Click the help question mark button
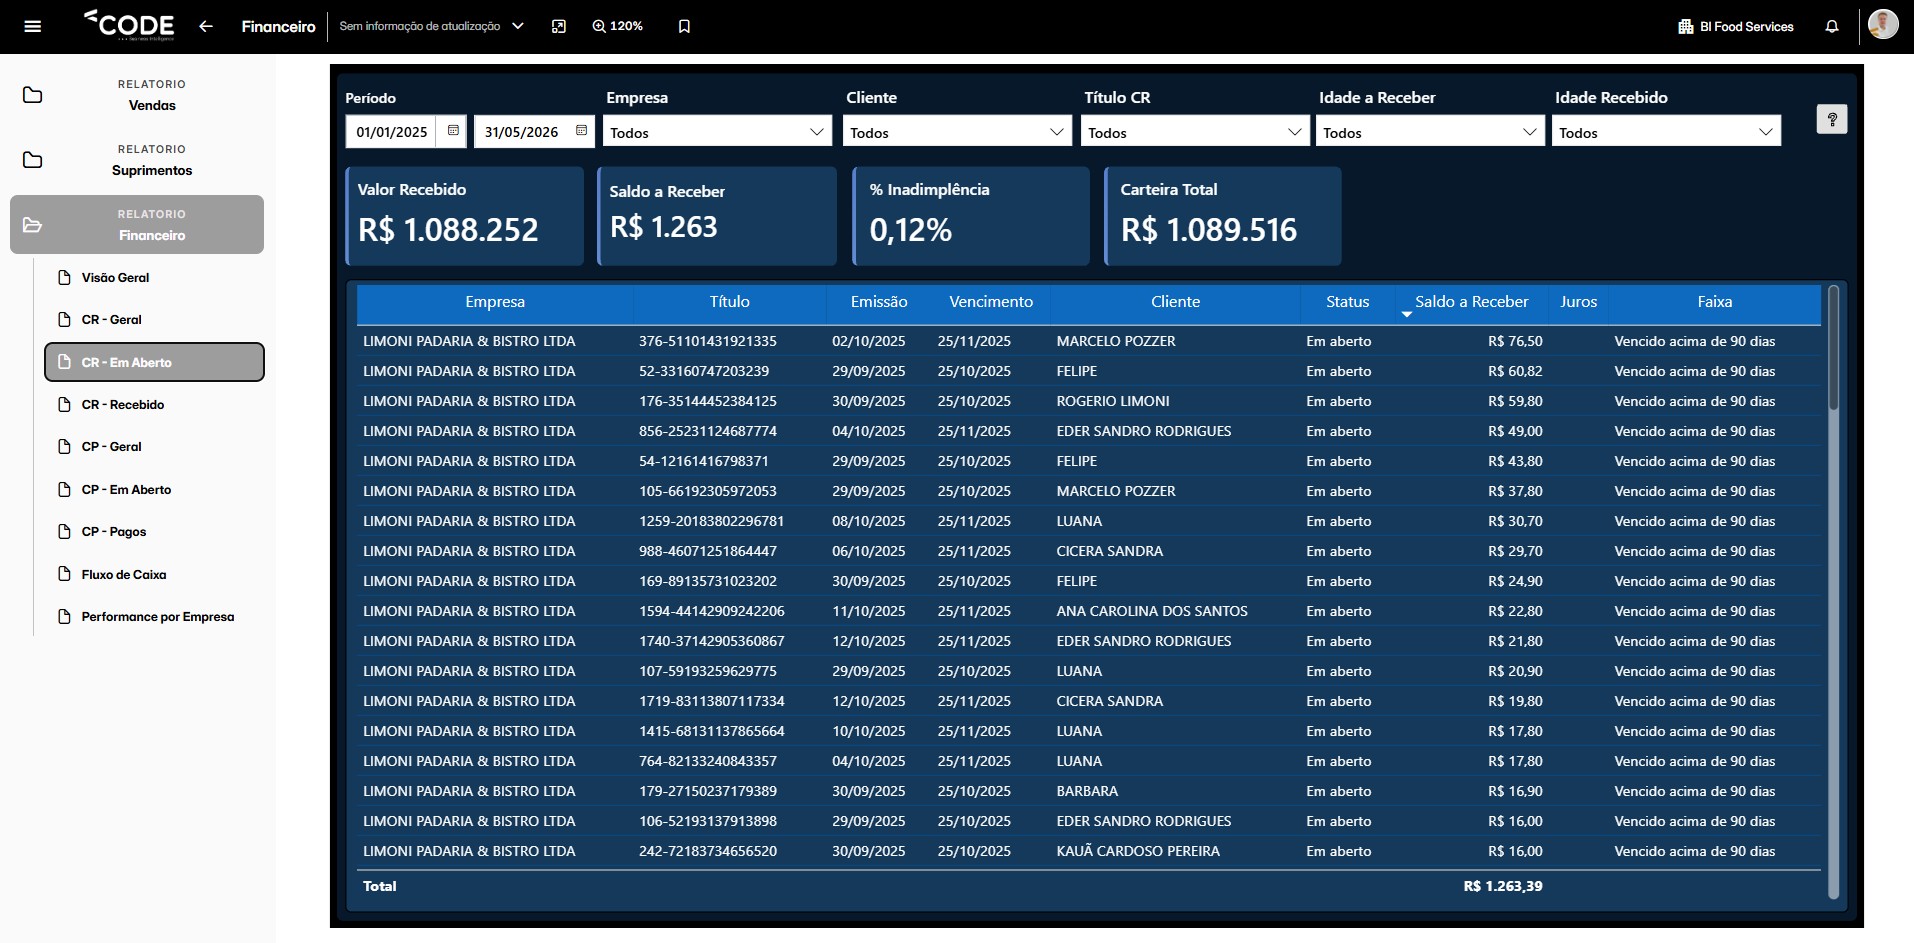The width and height of the screenshot is (1914, 943). [x=1832, y=119]
